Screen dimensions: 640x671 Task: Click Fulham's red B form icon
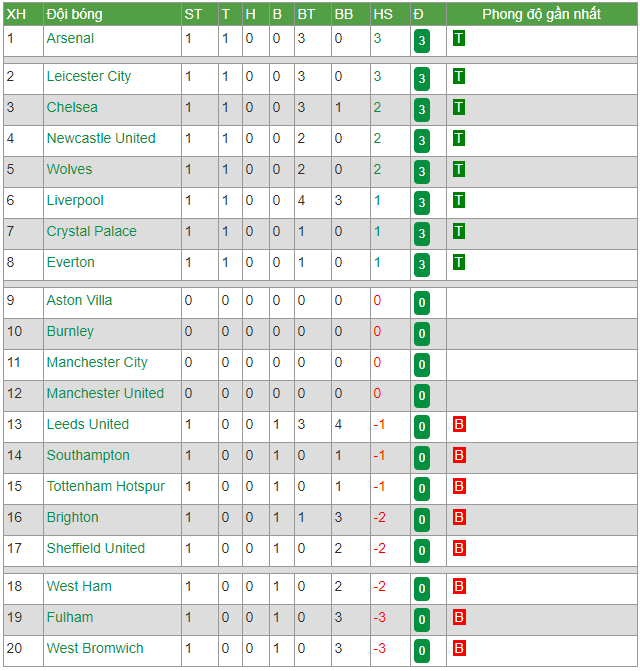pos(459,617)
